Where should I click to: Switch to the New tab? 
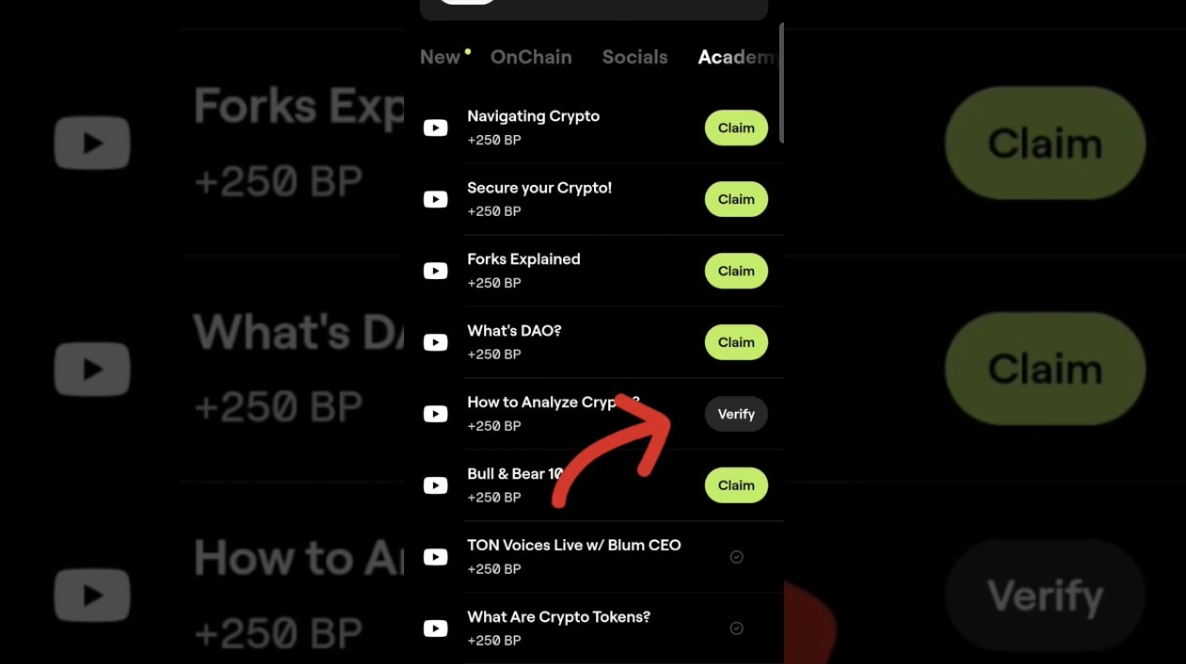440,57
